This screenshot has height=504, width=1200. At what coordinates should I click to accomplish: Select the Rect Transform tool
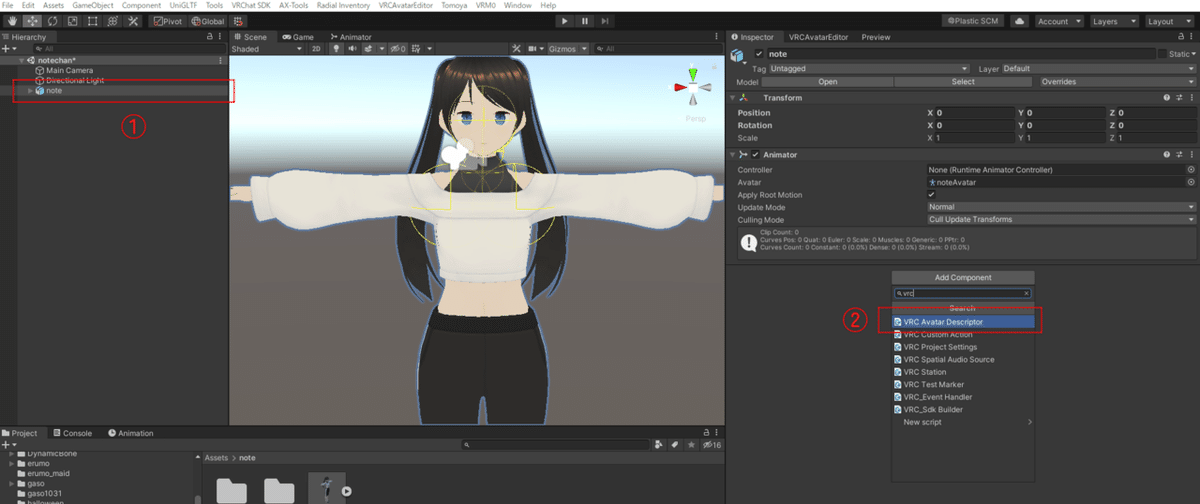pyautogui.click(x=92, y=21)
